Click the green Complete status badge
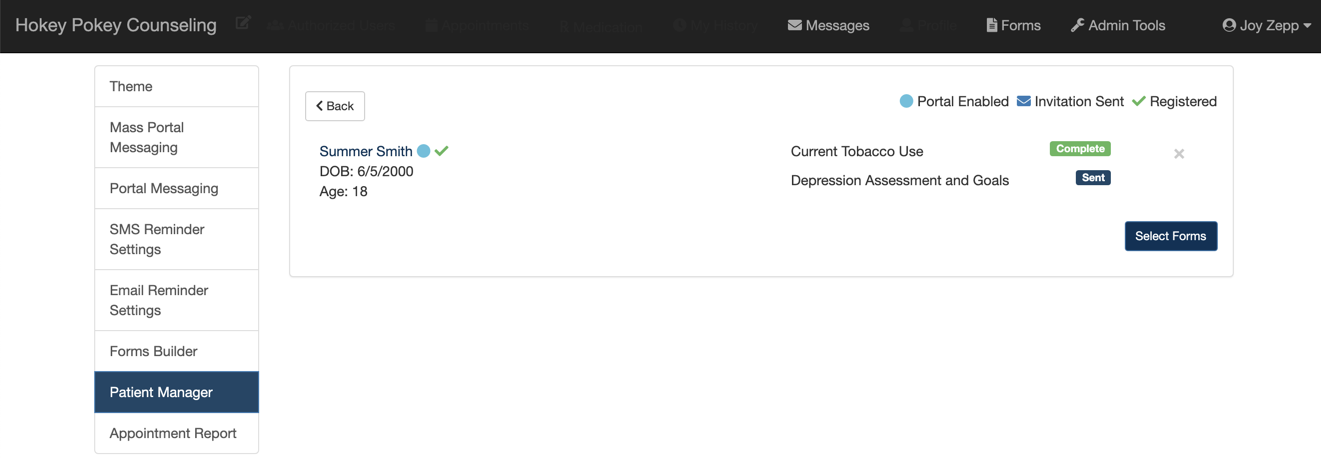1321x458 pixels. click(x=1080, y=149)
